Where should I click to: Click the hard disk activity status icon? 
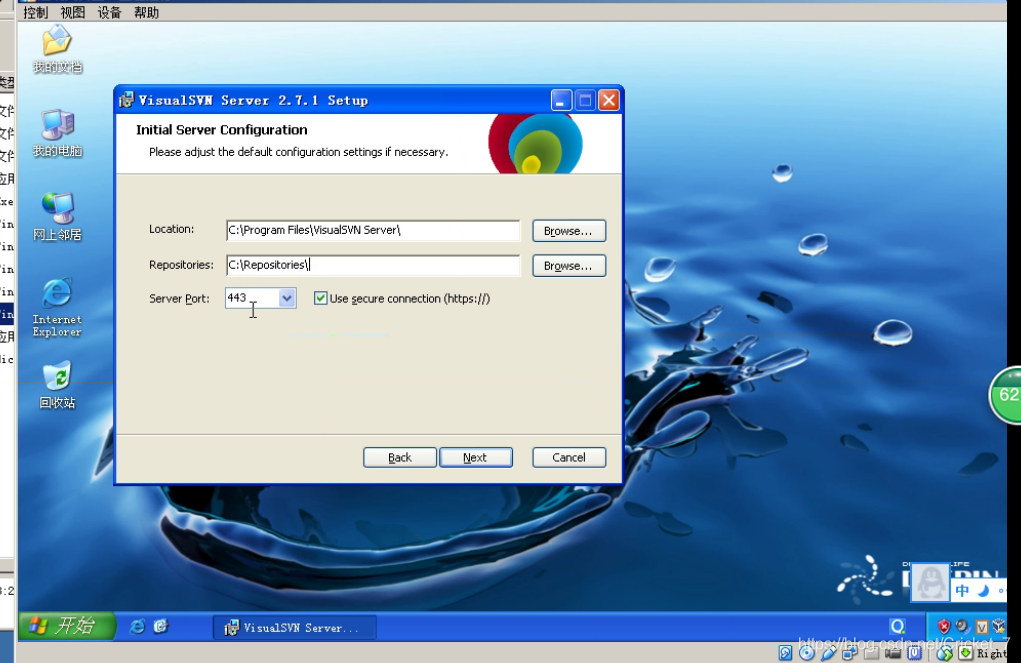tap(785, 653)
